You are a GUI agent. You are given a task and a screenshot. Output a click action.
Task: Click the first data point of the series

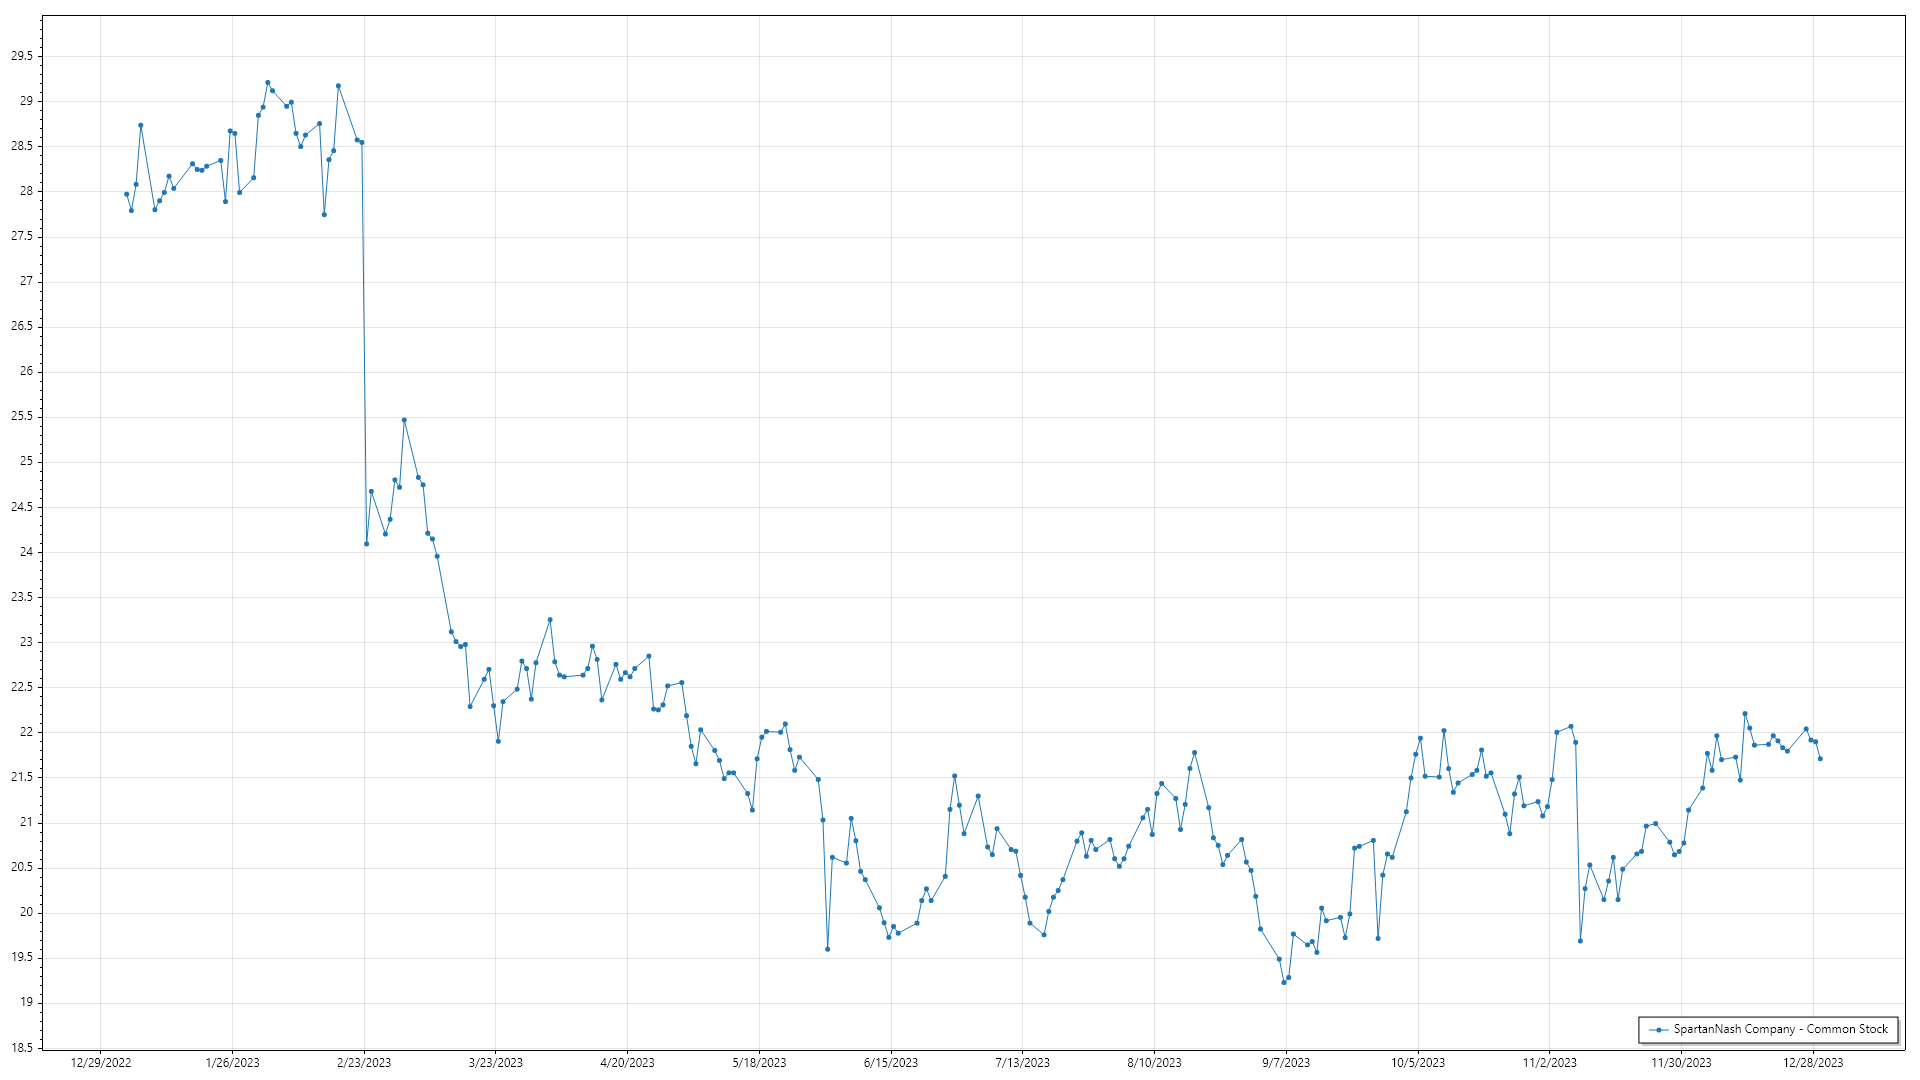[x=126, y=194]
